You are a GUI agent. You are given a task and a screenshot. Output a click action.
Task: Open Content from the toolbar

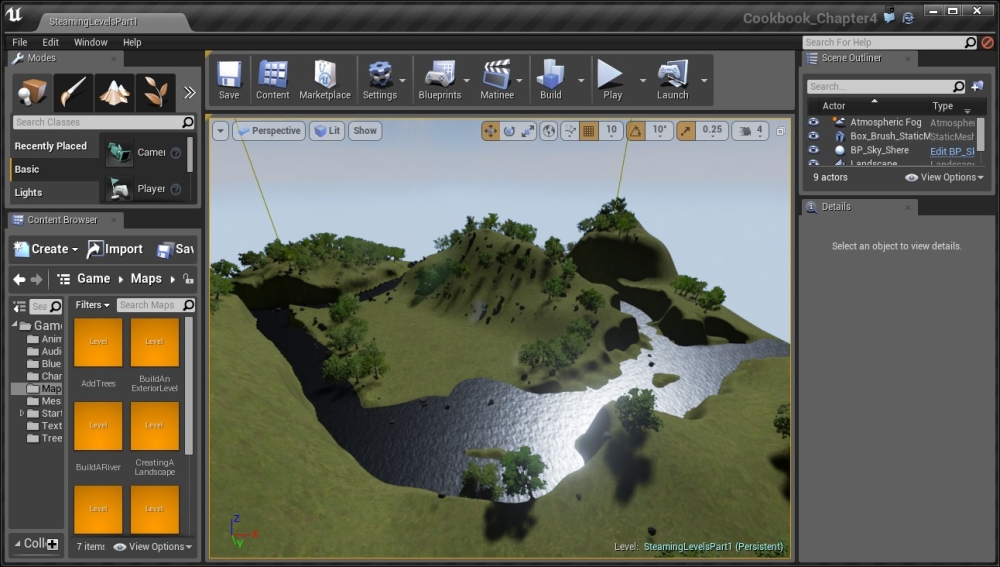click(272, 80)
